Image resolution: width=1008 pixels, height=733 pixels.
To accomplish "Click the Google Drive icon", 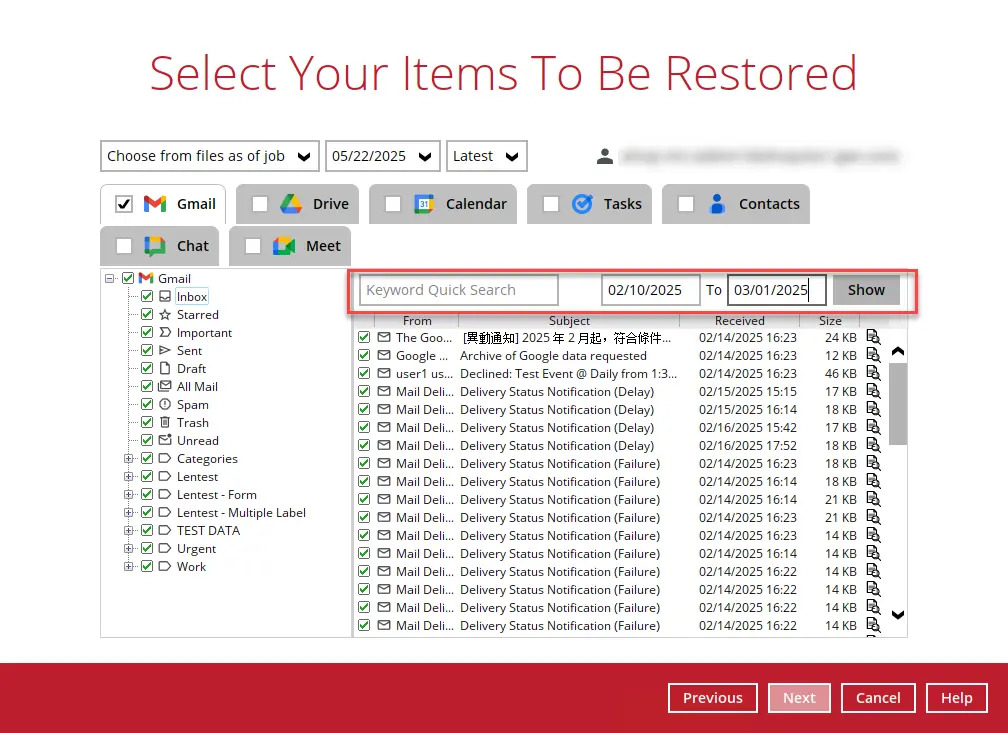I will [x=291, y=204].
